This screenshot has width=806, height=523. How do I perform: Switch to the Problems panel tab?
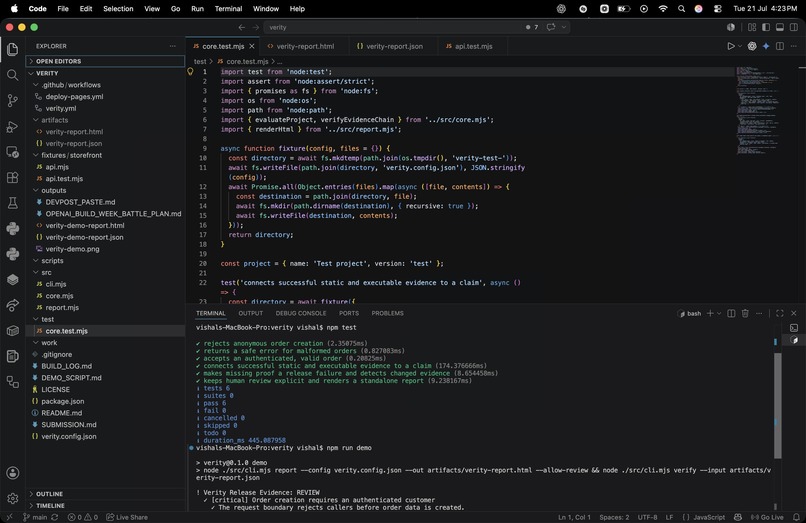(x=388, y=313)
